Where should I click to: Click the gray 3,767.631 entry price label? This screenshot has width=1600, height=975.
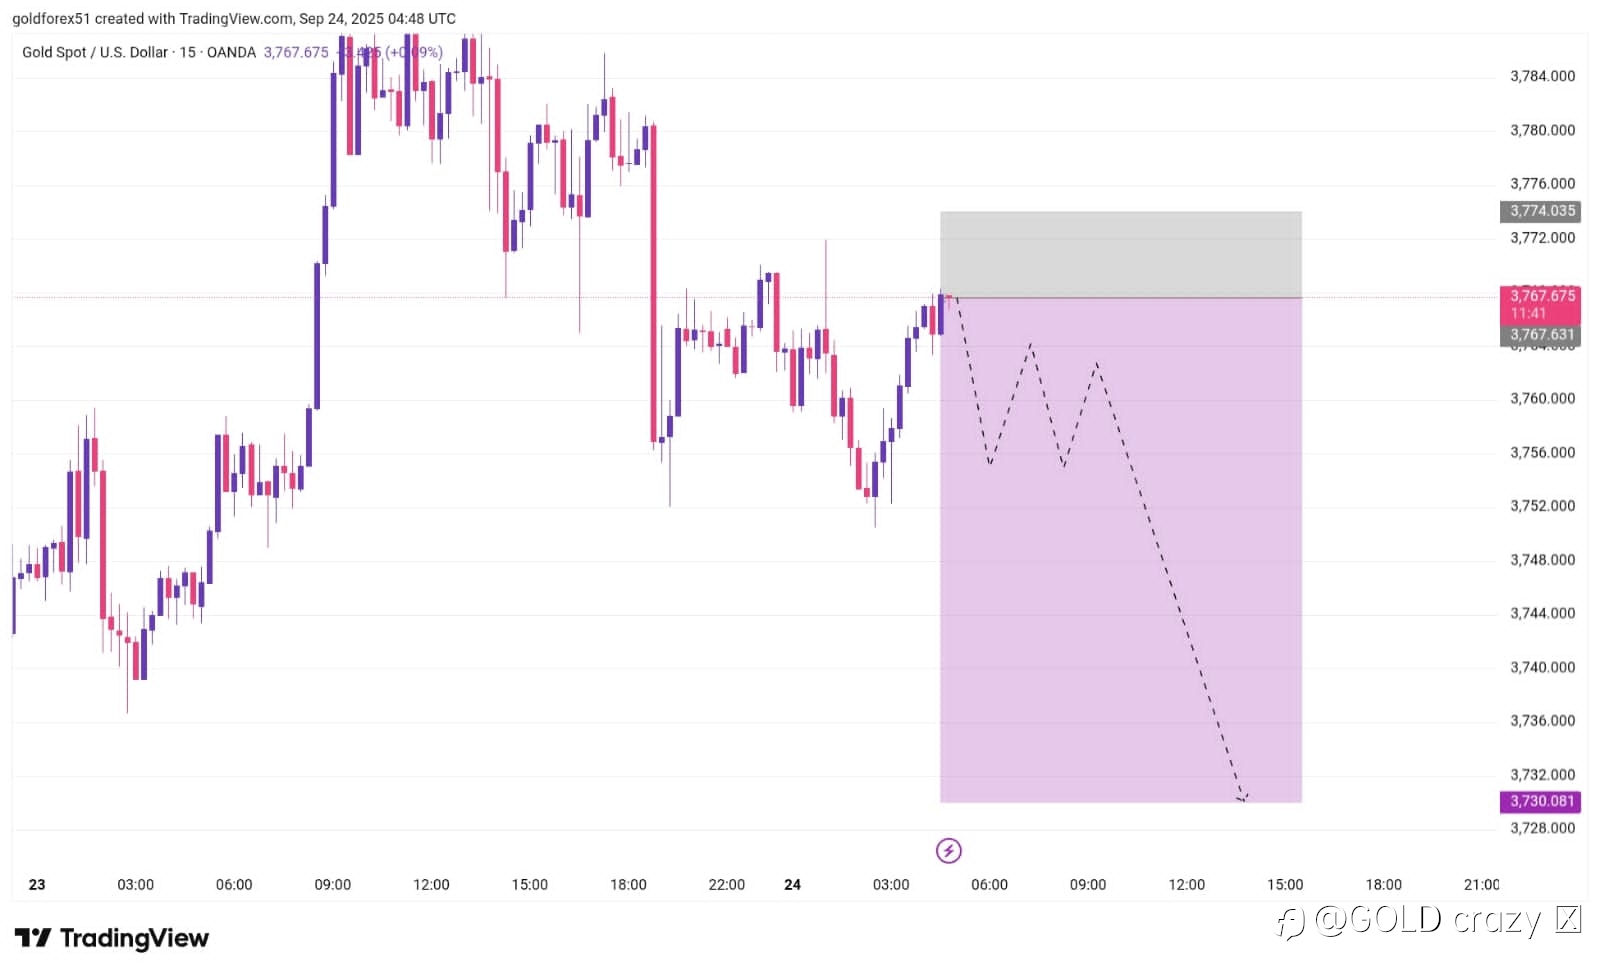click(1541, 335)
